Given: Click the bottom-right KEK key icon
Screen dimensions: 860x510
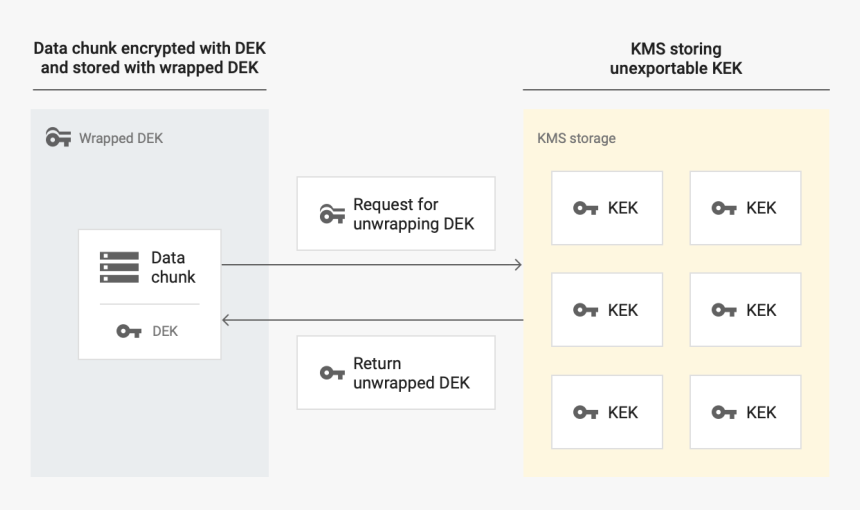Looking at the screenshot, I should 724,412.
